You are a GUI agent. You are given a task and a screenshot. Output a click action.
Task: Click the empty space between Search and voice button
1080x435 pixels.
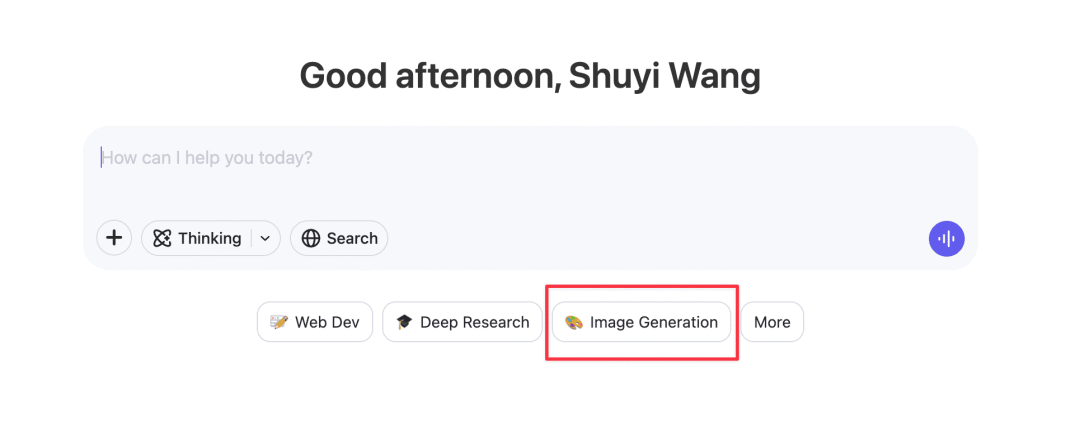point(650,238)
